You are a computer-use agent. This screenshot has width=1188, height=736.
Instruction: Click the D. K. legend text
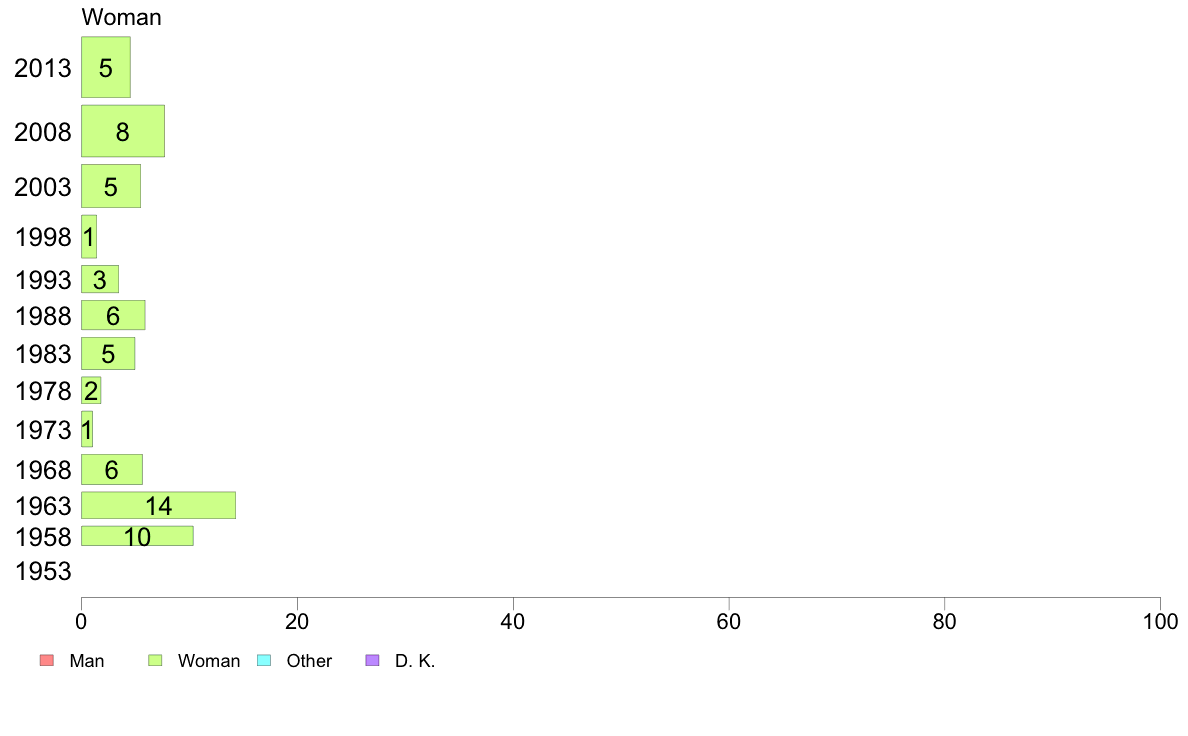tap(415, 661)
